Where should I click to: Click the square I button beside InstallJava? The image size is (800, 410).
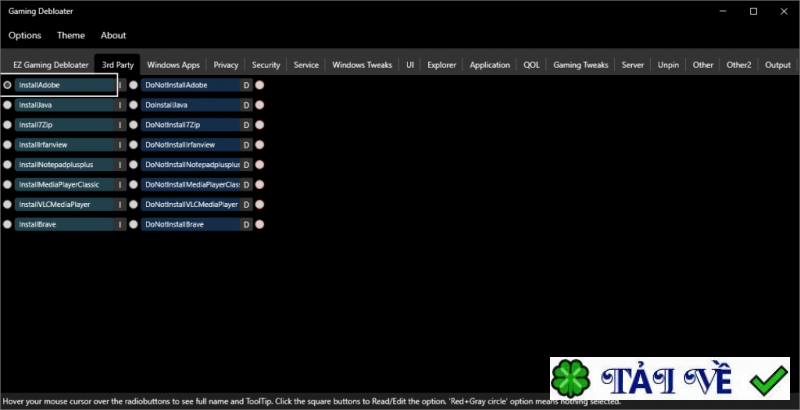tap(120, 105)
